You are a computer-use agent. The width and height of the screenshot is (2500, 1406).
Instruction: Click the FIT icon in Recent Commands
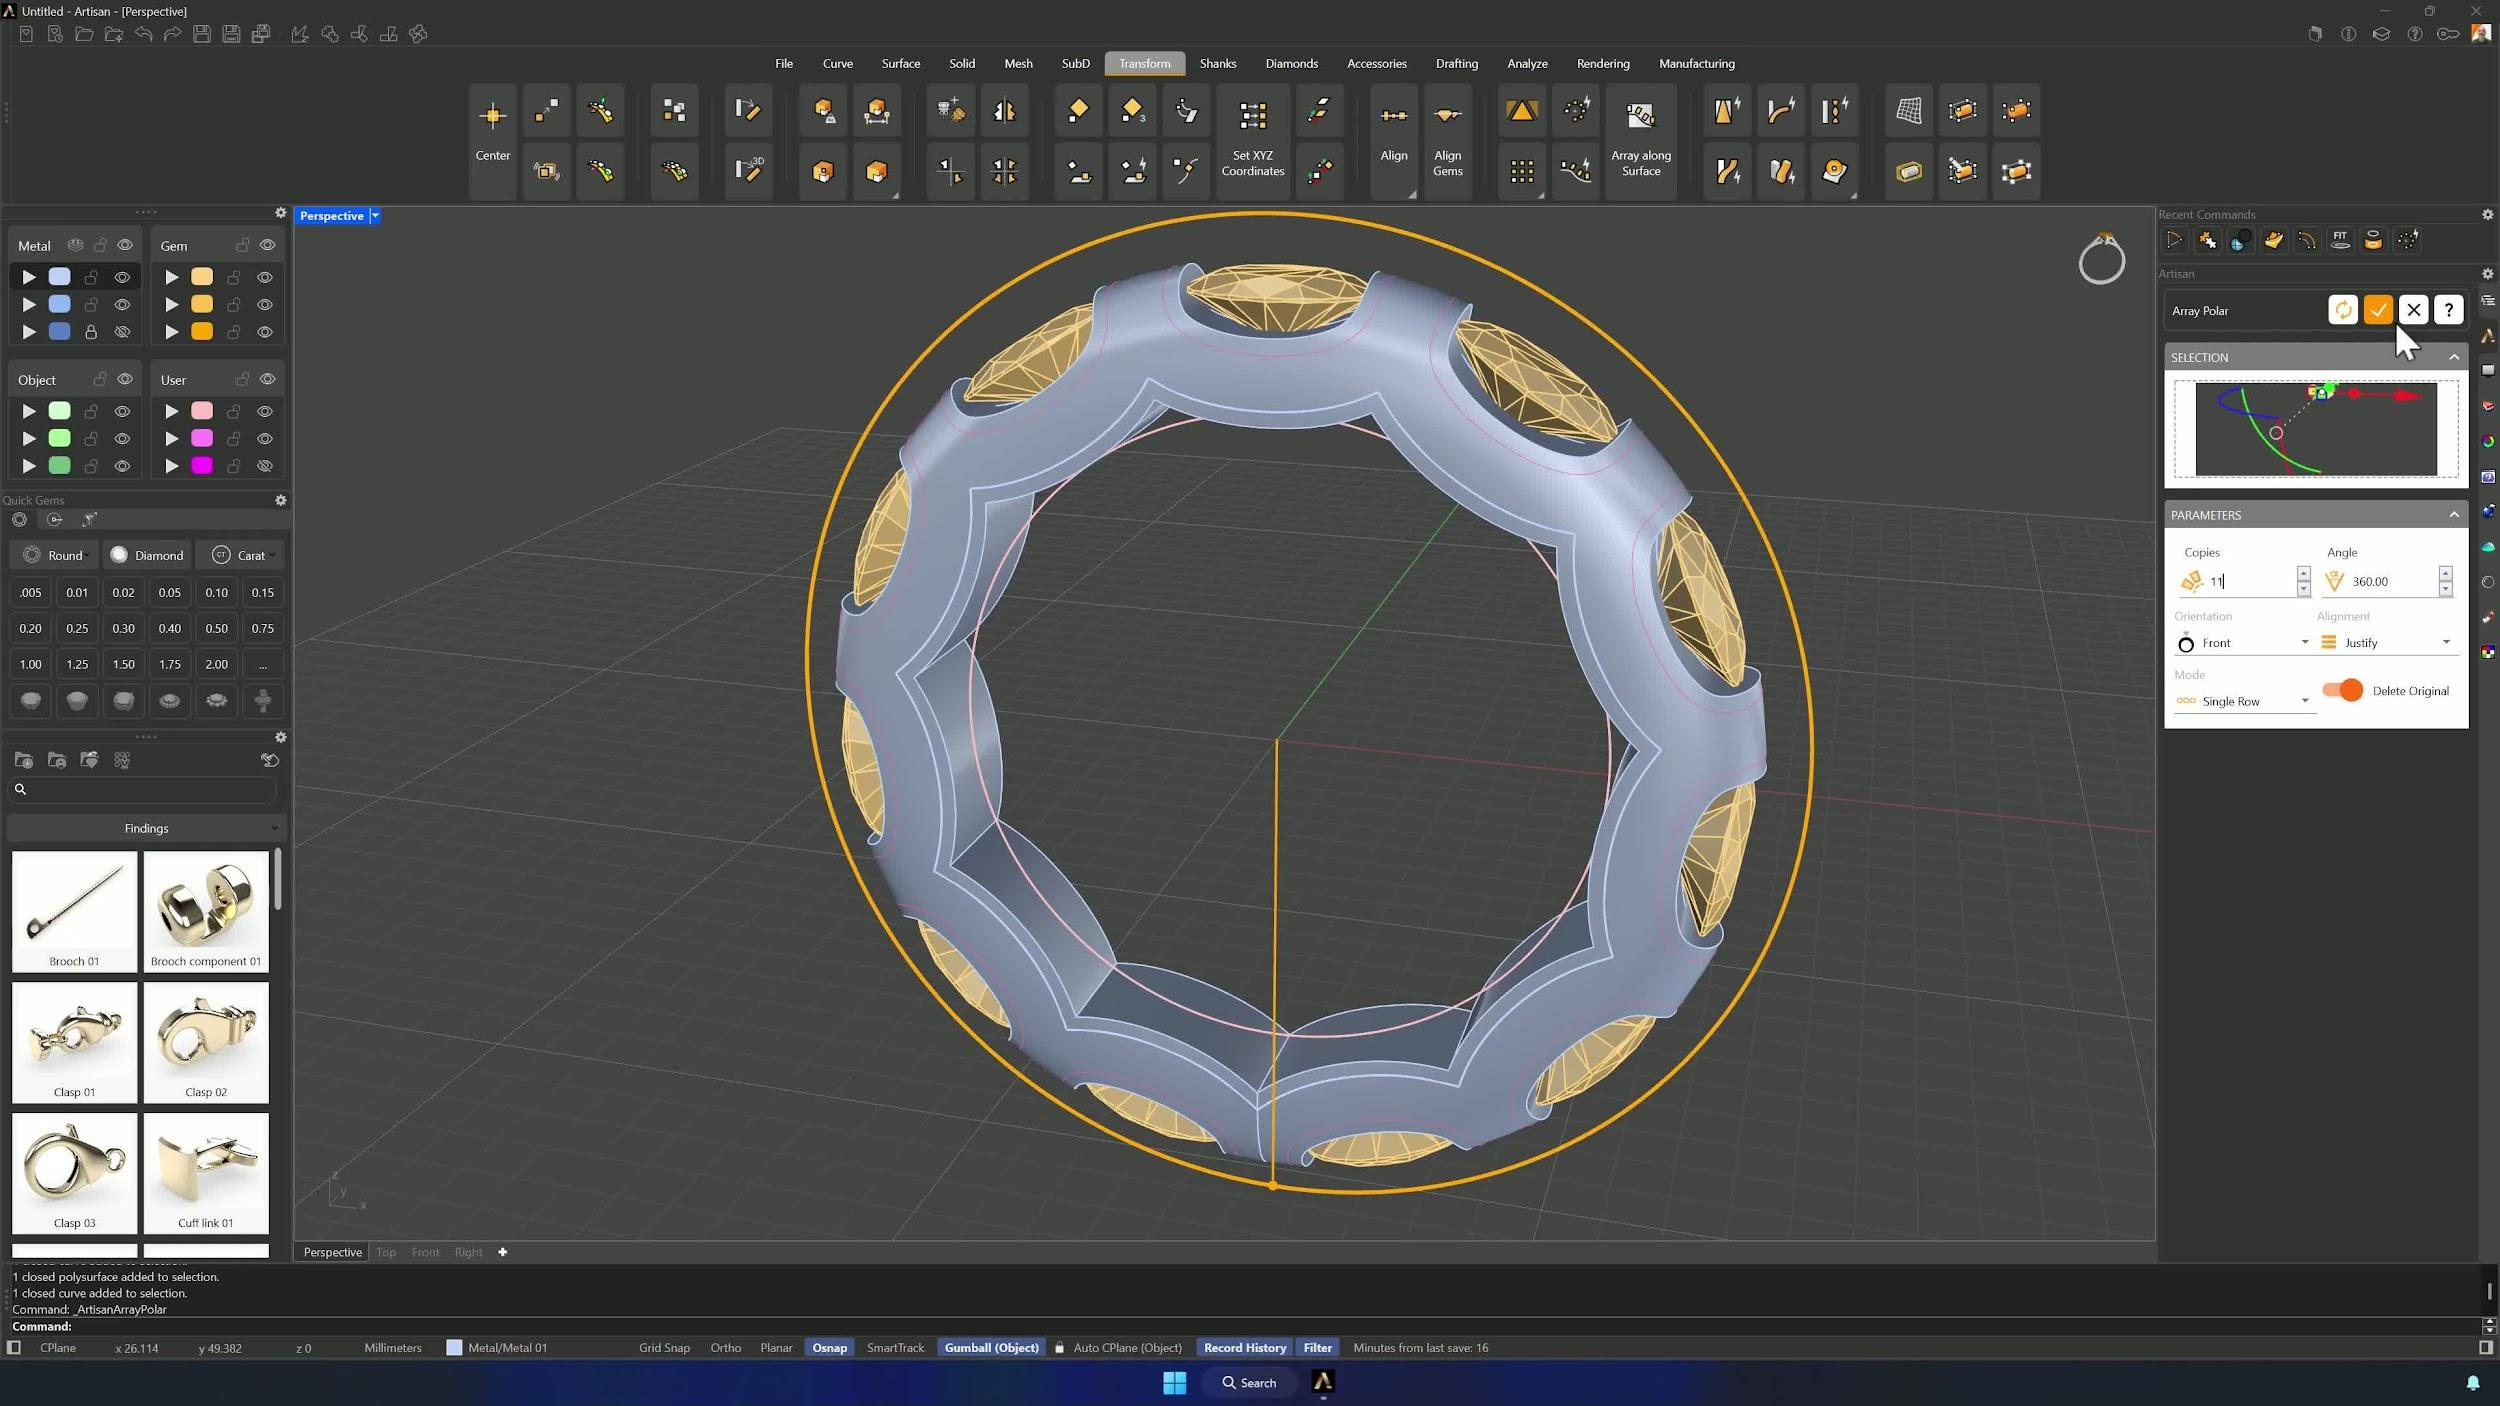(x=2339, y=240)
